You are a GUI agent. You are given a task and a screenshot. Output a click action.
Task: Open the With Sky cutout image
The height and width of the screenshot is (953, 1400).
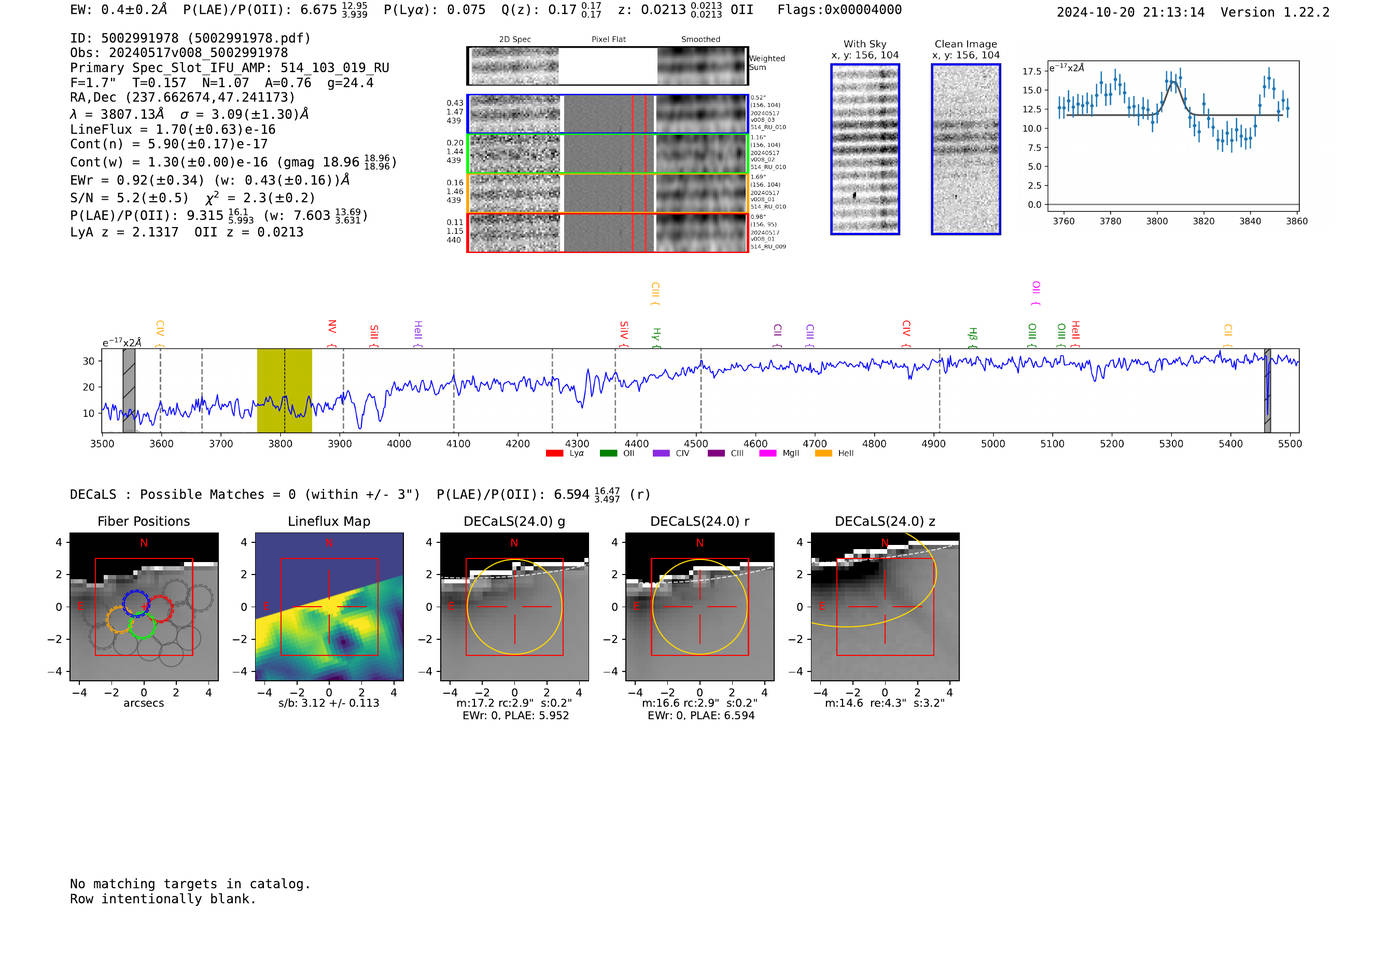click(x=865, y=149)
